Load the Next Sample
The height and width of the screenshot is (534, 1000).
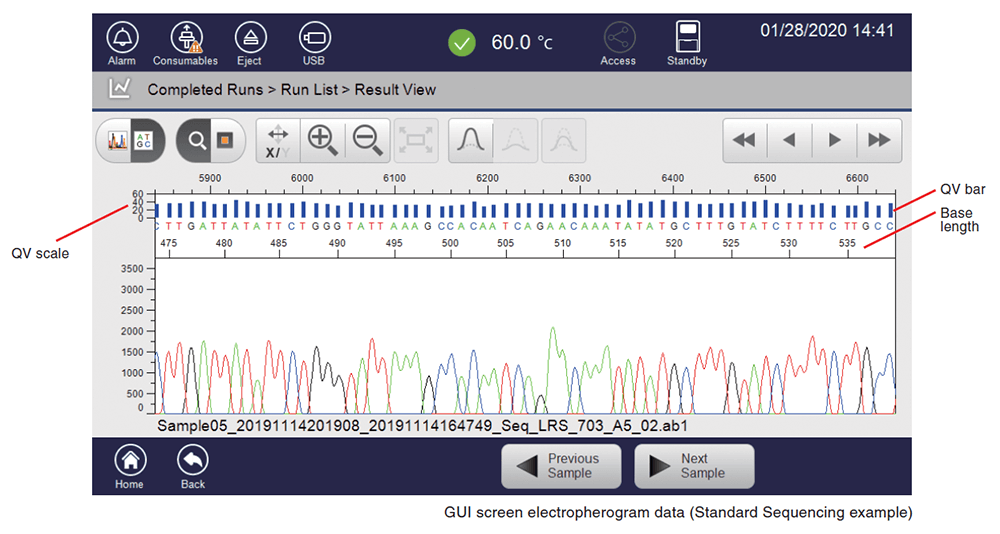(x=694, y=466)
